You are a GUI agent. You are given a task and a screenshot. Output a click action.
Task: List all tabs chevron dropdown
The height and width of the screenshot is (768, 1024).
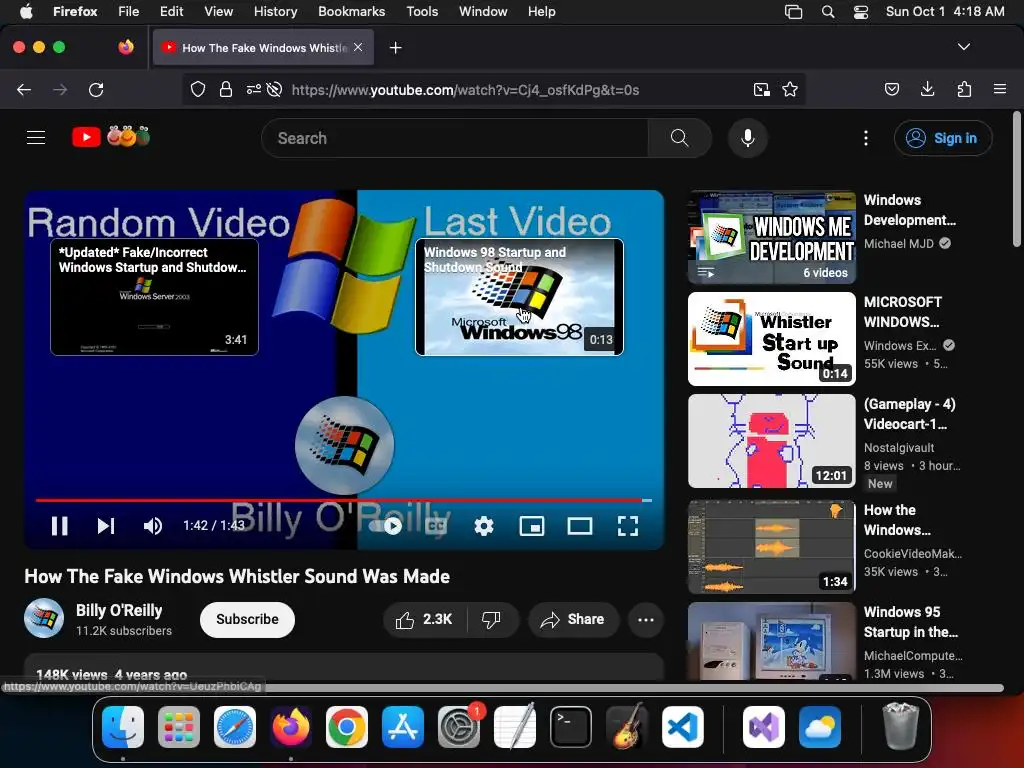point(963,47)
